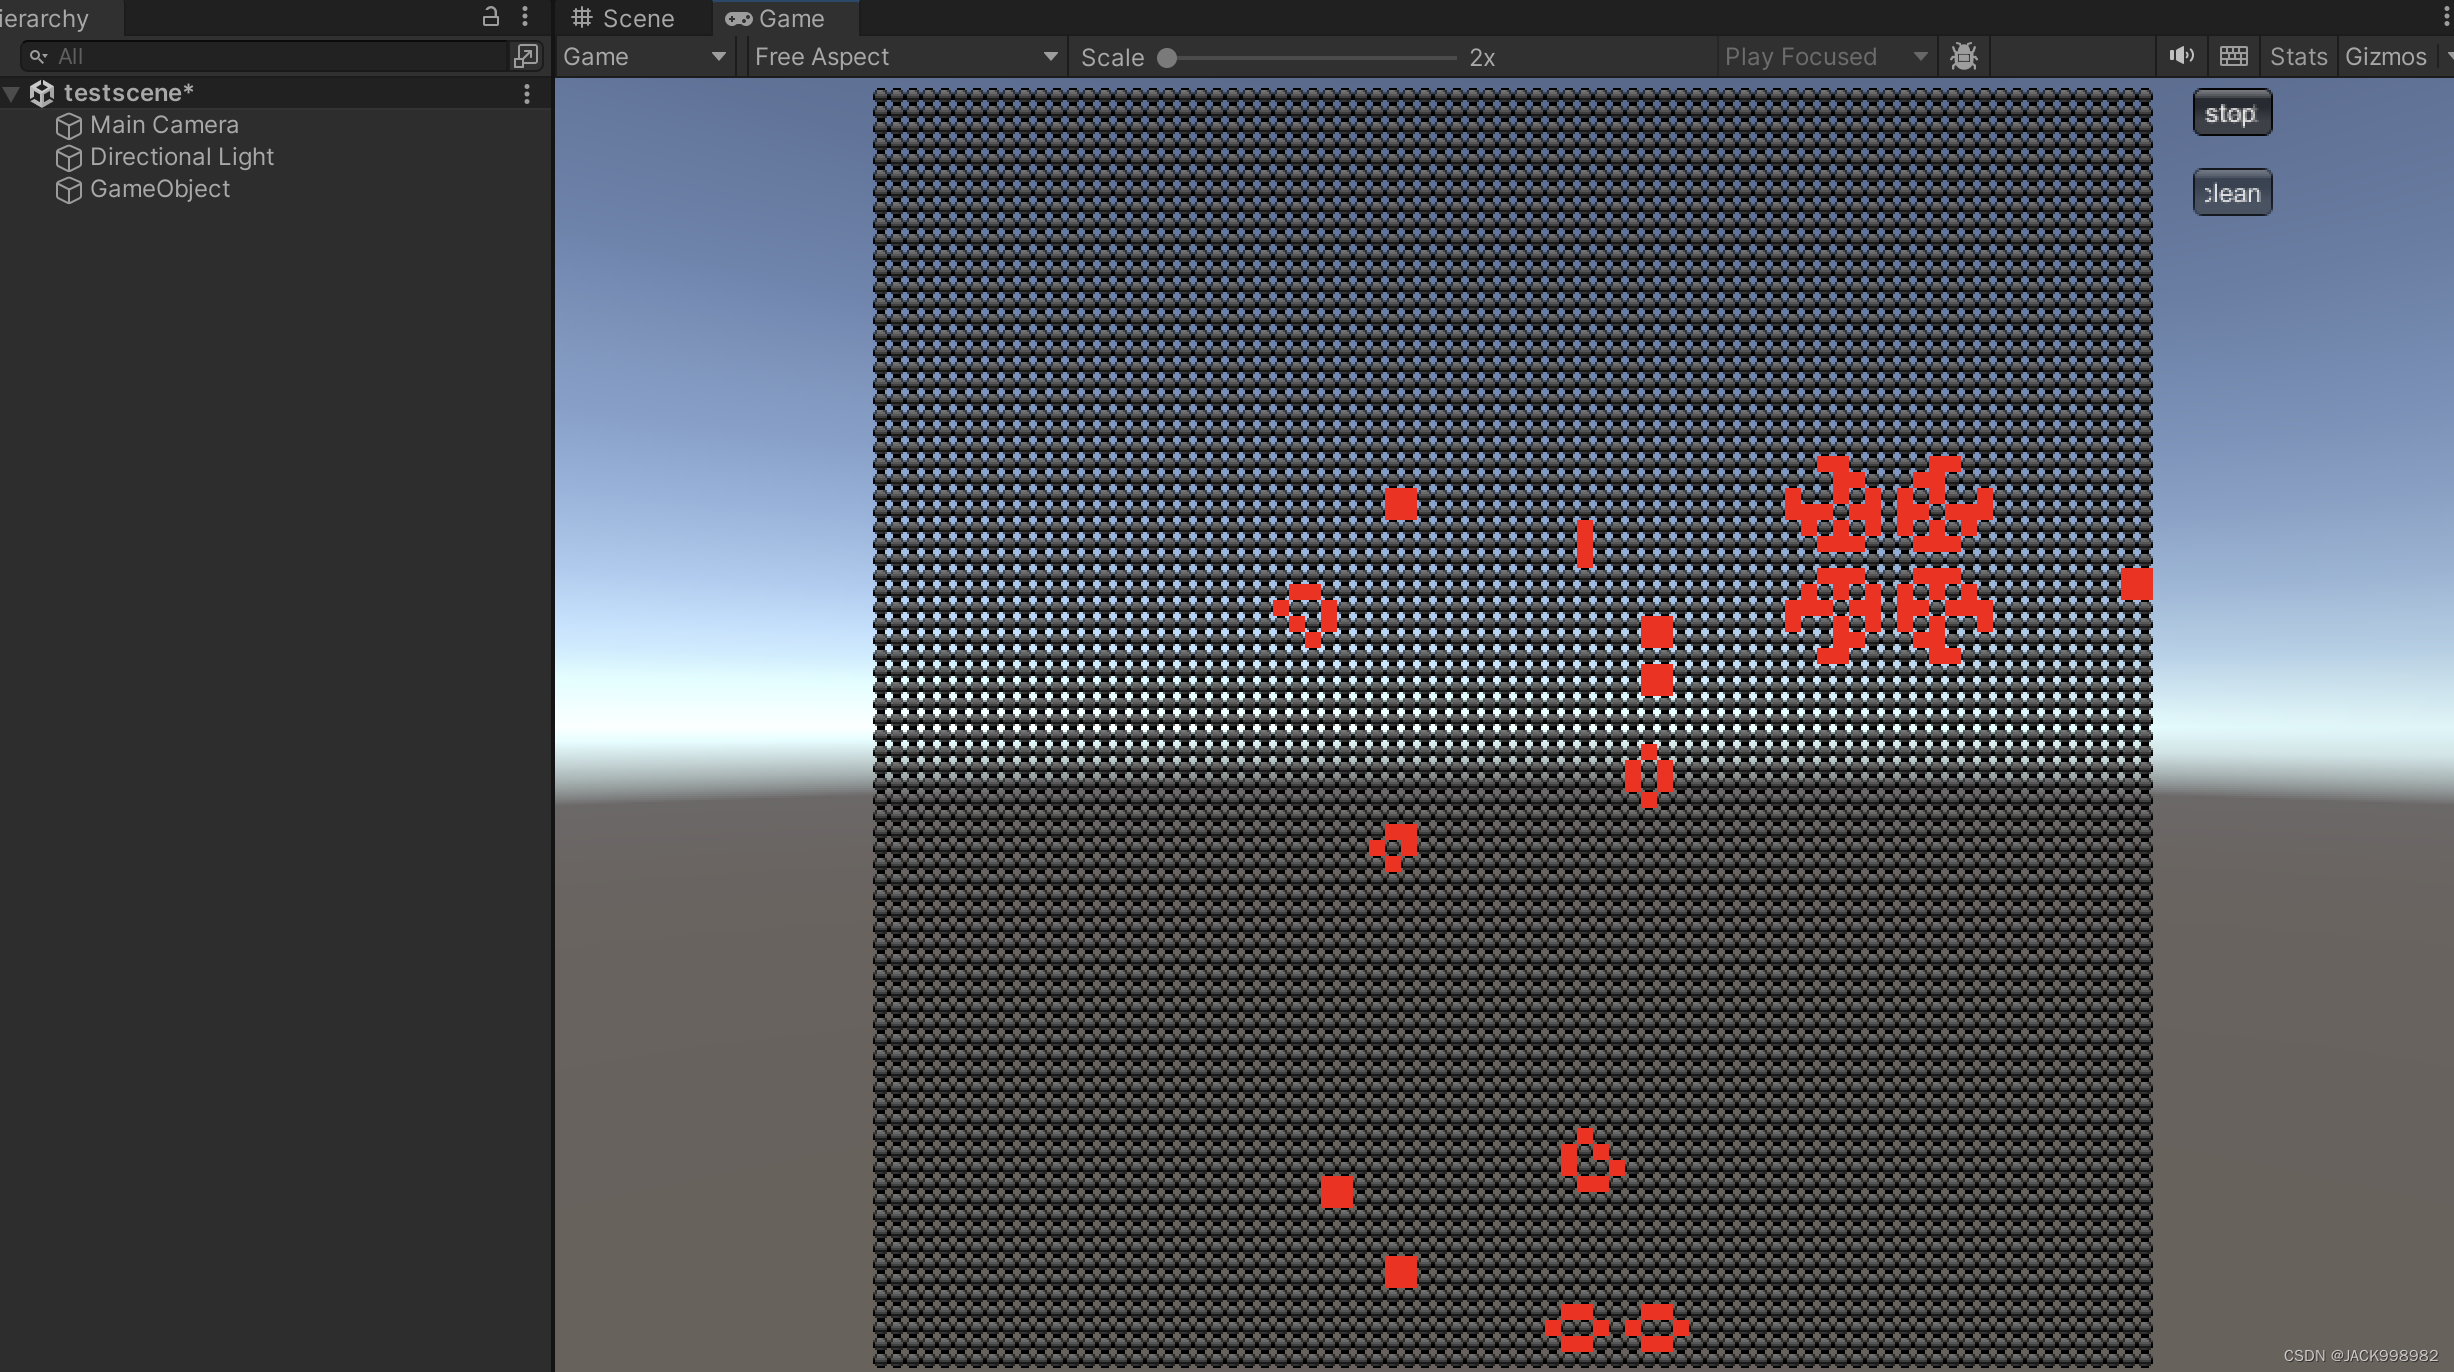The image size is (2454, 1372).
Task: Toggle Gizmos in the Game view
Action: click(2385, 56)
